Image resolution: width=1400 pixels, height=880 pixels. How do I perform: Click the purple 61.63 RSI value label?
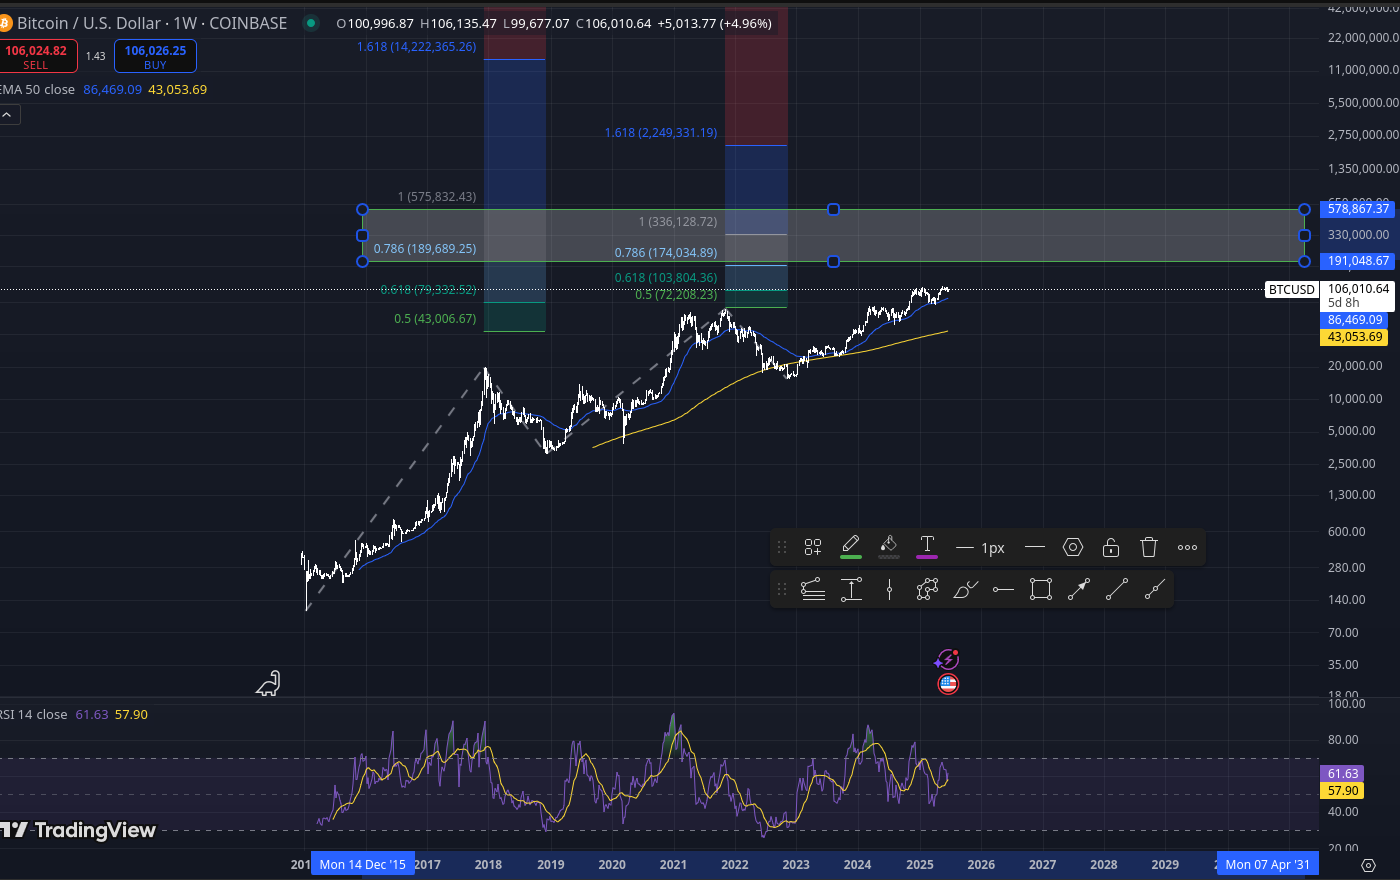[x=1342, y=774]
